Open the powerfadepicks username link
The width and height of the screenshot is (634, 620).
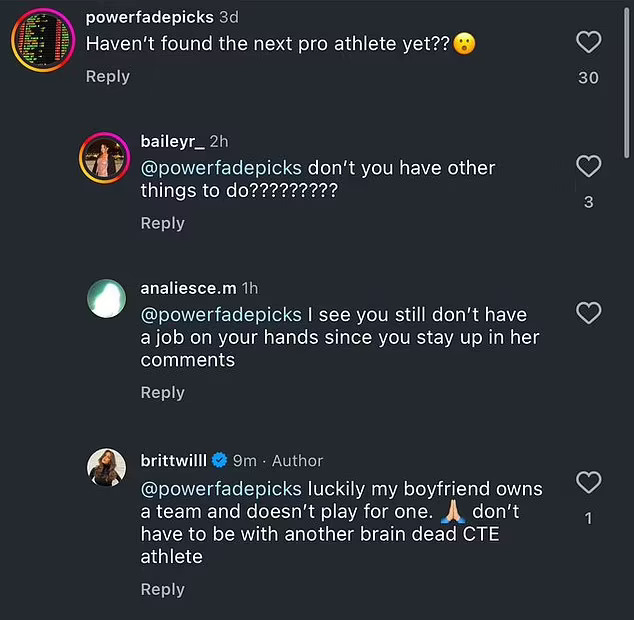tap(149, 18)
